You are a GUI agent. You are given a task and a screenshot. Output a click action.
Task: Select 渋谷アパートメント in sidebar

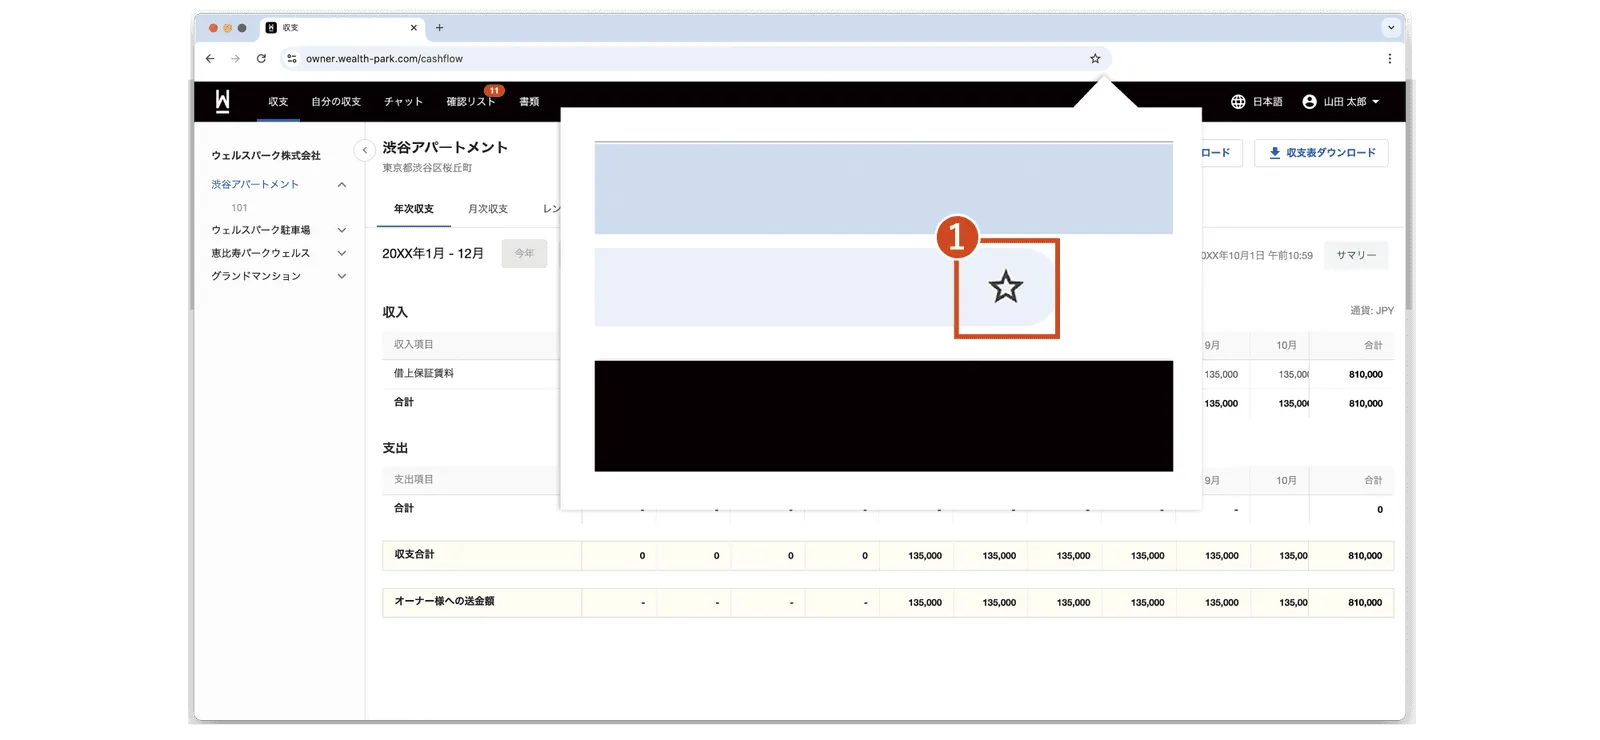click(255, 185)
